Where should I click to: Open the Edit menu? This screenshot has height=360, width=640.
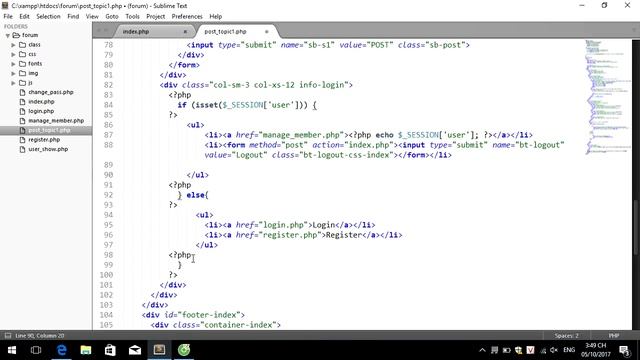tap(24, 16)
